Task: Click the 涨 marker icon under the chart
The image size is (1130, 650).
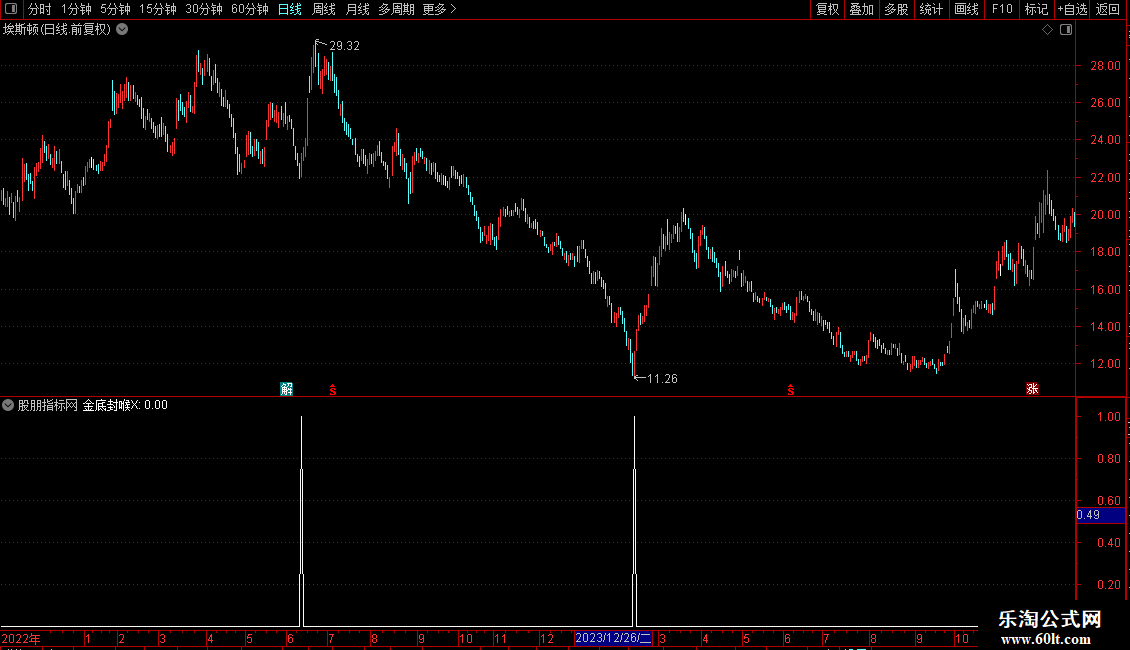Action: pos(1033,389)
